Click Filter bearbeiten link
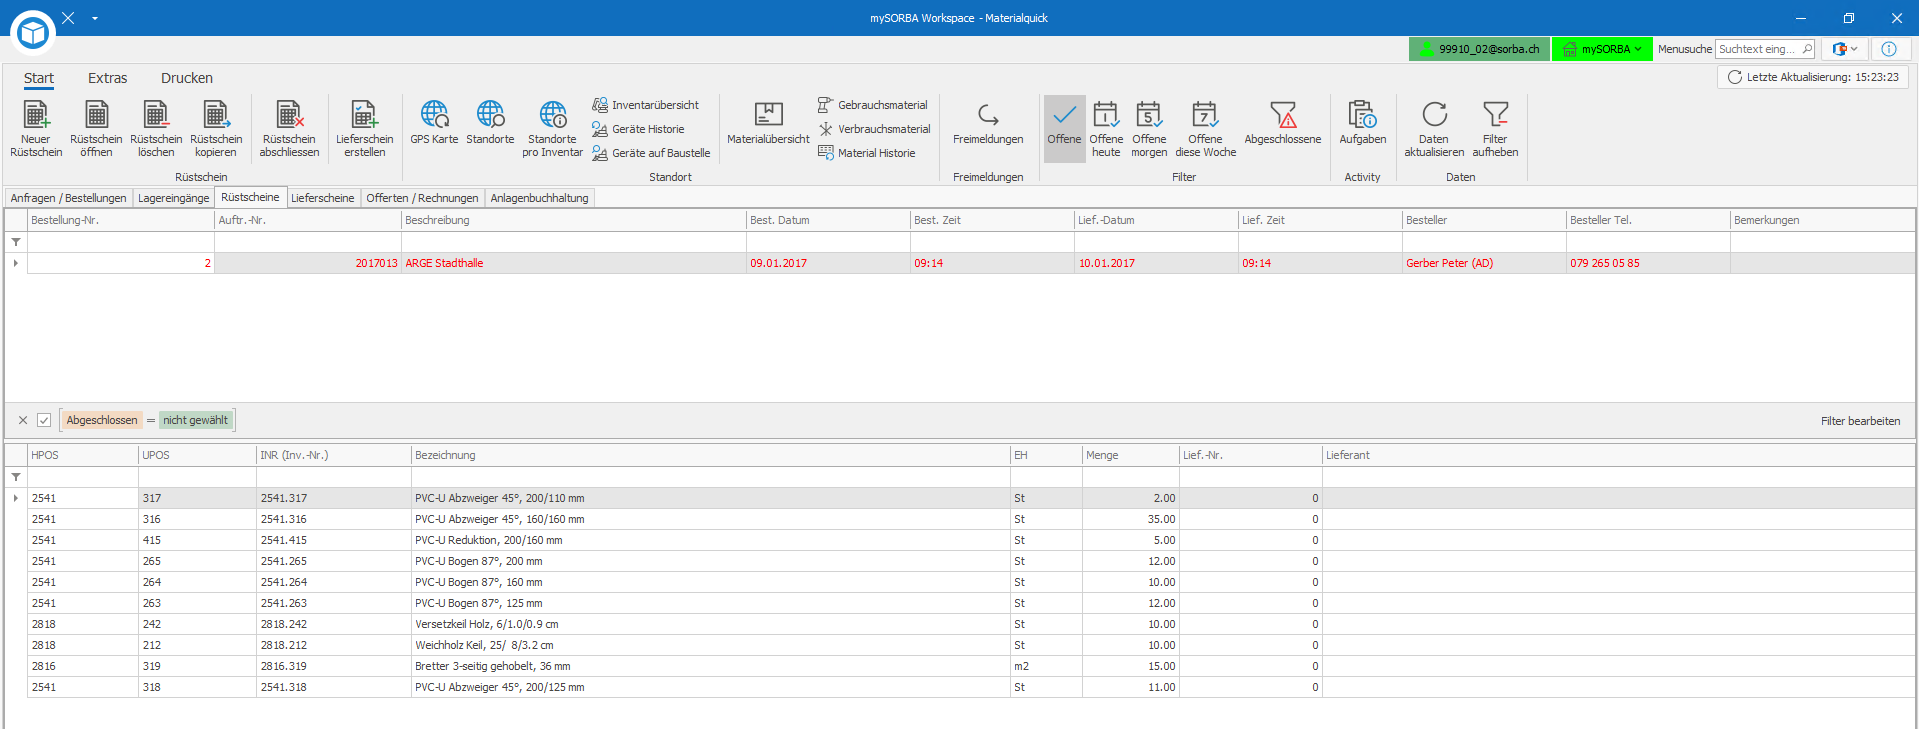Image resolution: width=1919 pixels, height=729 pixels. coord(1860,421)
